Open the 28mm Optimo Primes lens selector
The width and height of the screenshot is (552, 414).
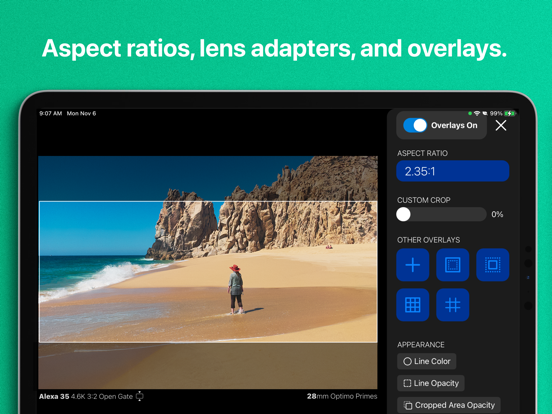[x=342, y=396]
